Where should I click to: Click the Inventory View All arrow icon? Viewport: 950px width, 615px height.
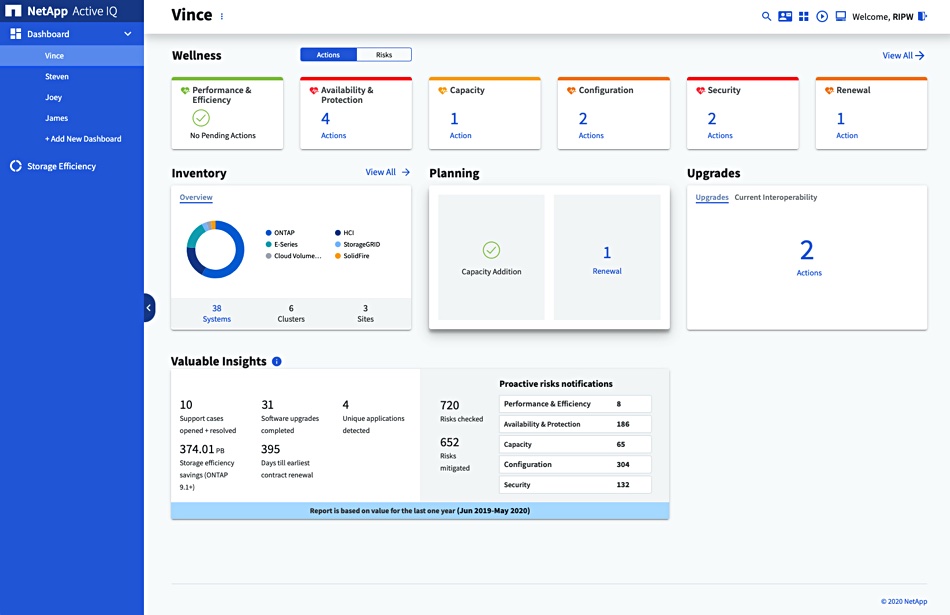[406, 172]
